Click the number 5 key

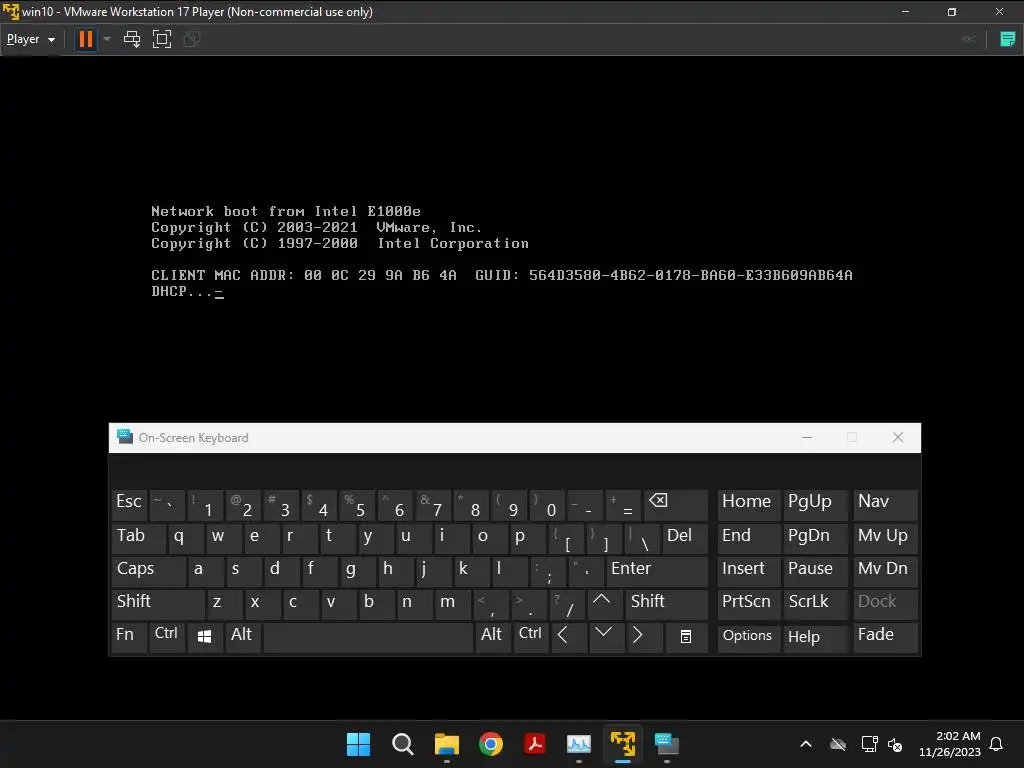[357, 504]
